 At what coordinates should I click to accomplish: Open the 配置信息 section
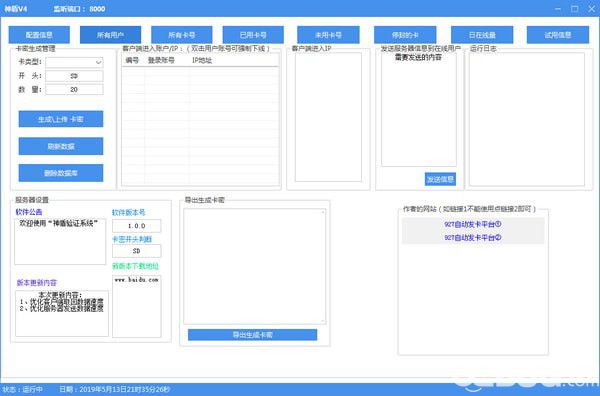tap(39, 35)
